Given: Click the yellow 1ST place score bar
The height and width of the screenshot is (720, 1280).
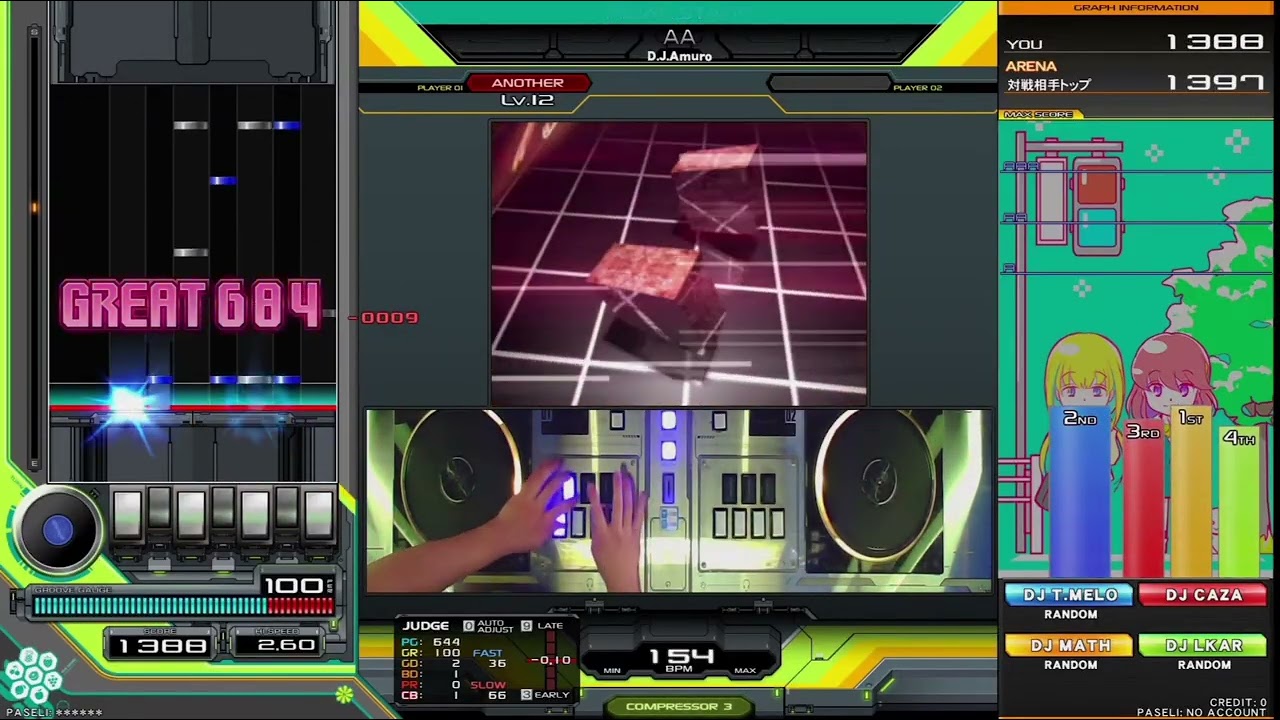Looking at the screenshot, I should tap(1191, 492).
